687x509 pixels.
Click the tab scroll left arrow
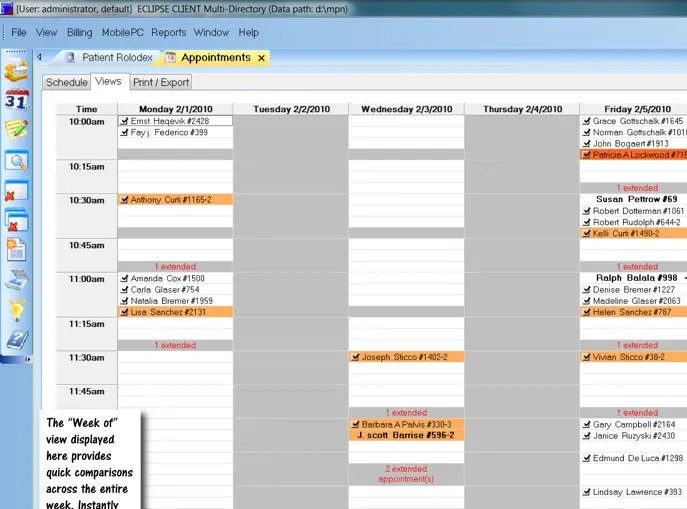(x=39, y=57)
